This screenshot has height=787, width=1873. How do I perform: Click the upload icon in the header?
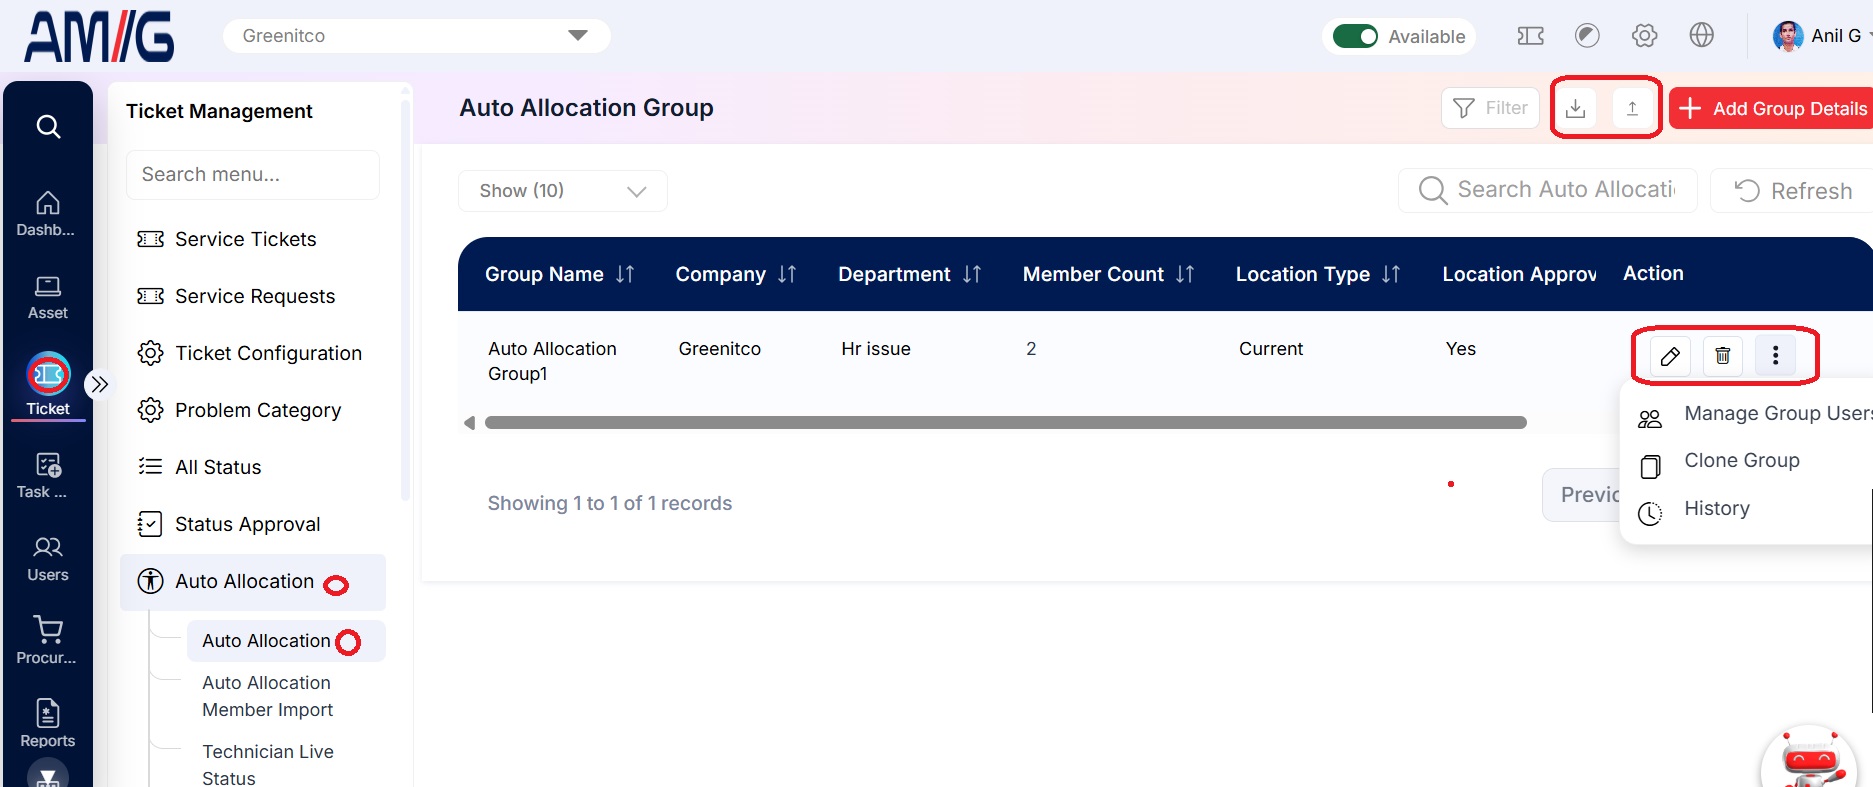point(1632,108)
